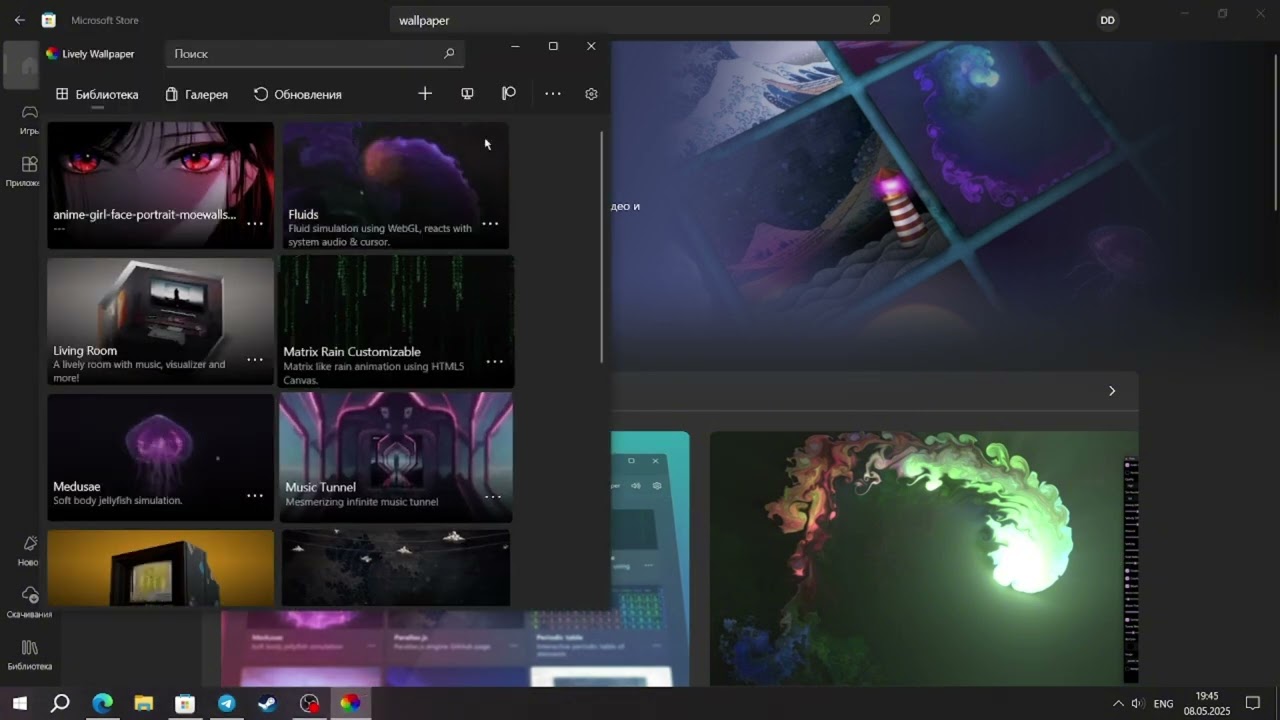
Task: Open the DD user profile in Microsoft Store
Action: [x=1107, y=20]
